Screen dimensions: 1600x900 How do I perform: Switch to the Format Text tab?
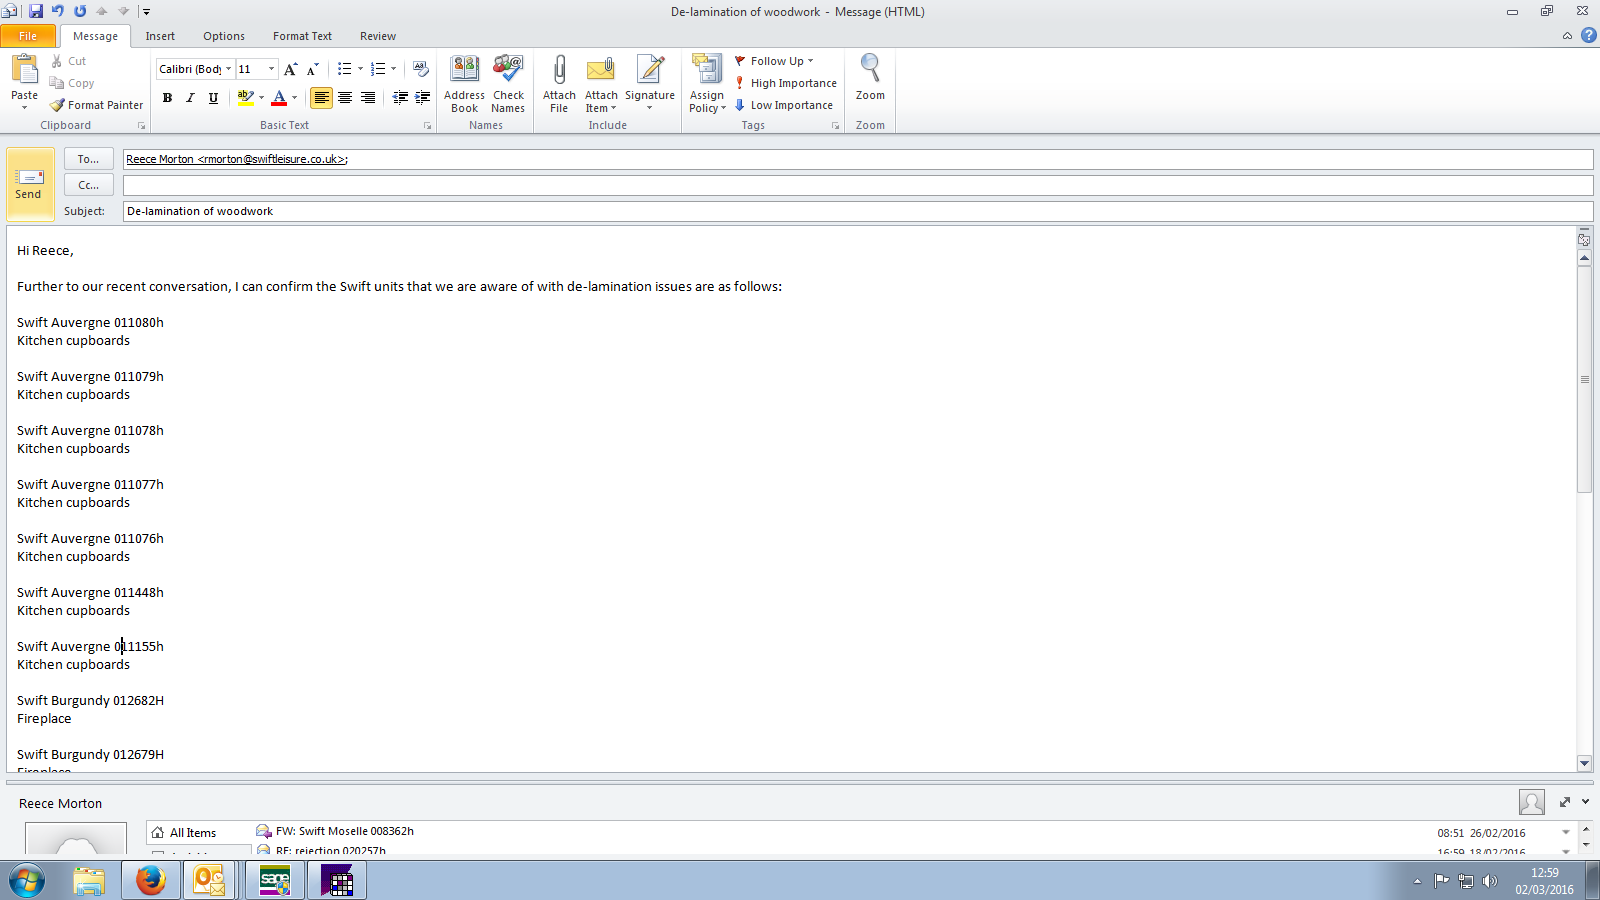pyautogui.click(x=302, y=36)
